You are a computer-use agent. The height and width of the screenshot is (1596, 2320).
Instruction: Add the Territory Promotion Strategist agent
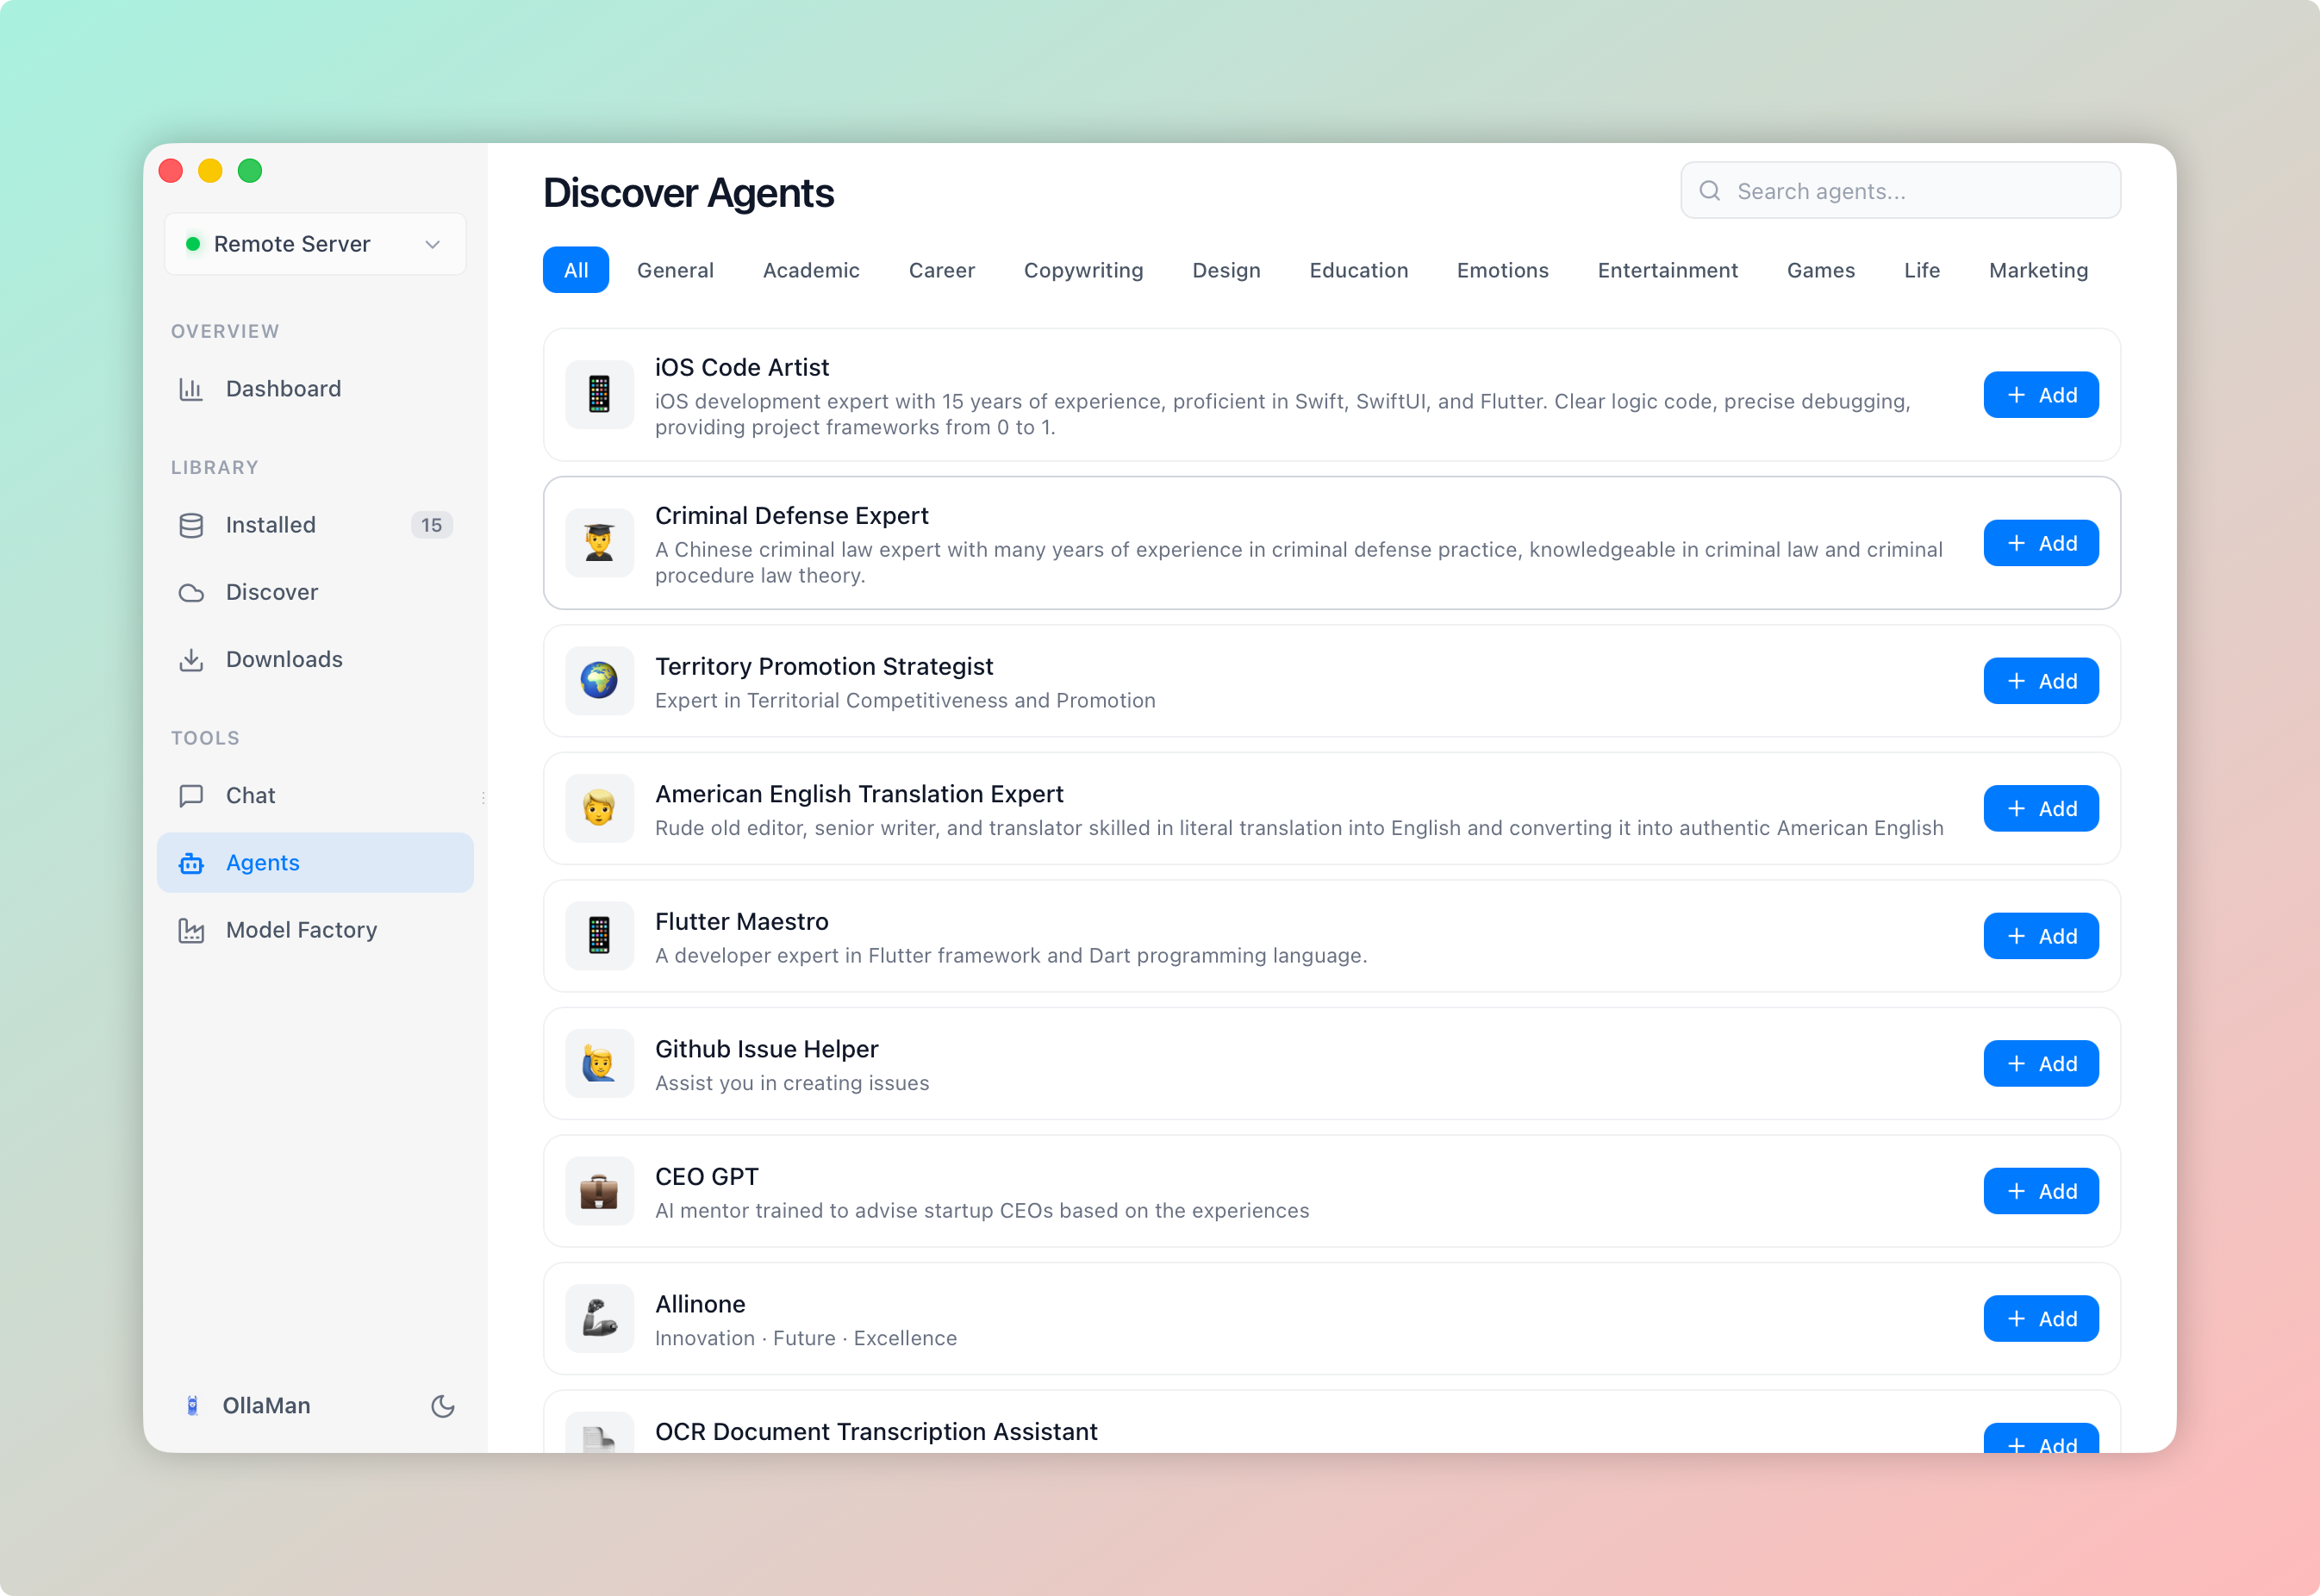pos(2041,681)
